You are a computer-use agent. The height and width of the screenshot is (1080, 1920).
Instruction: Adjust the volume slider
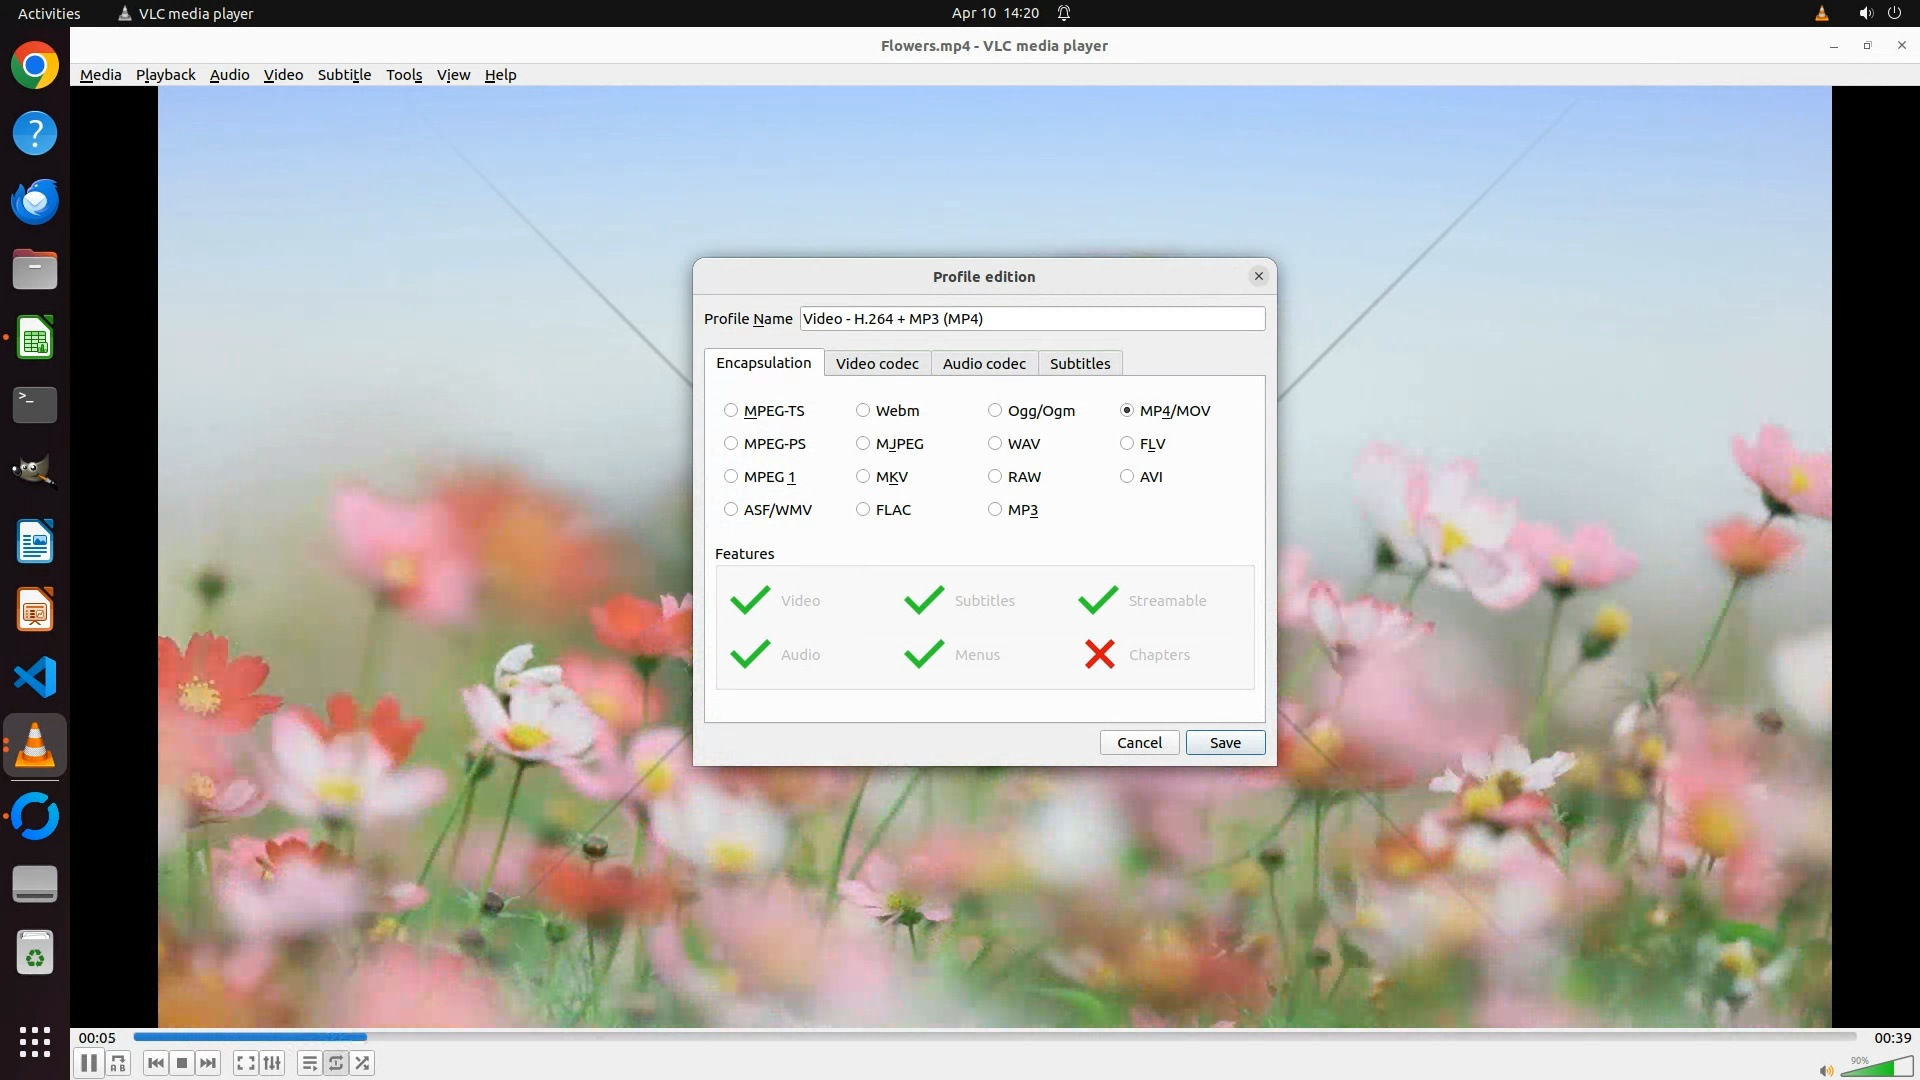pos(1878,1067)
